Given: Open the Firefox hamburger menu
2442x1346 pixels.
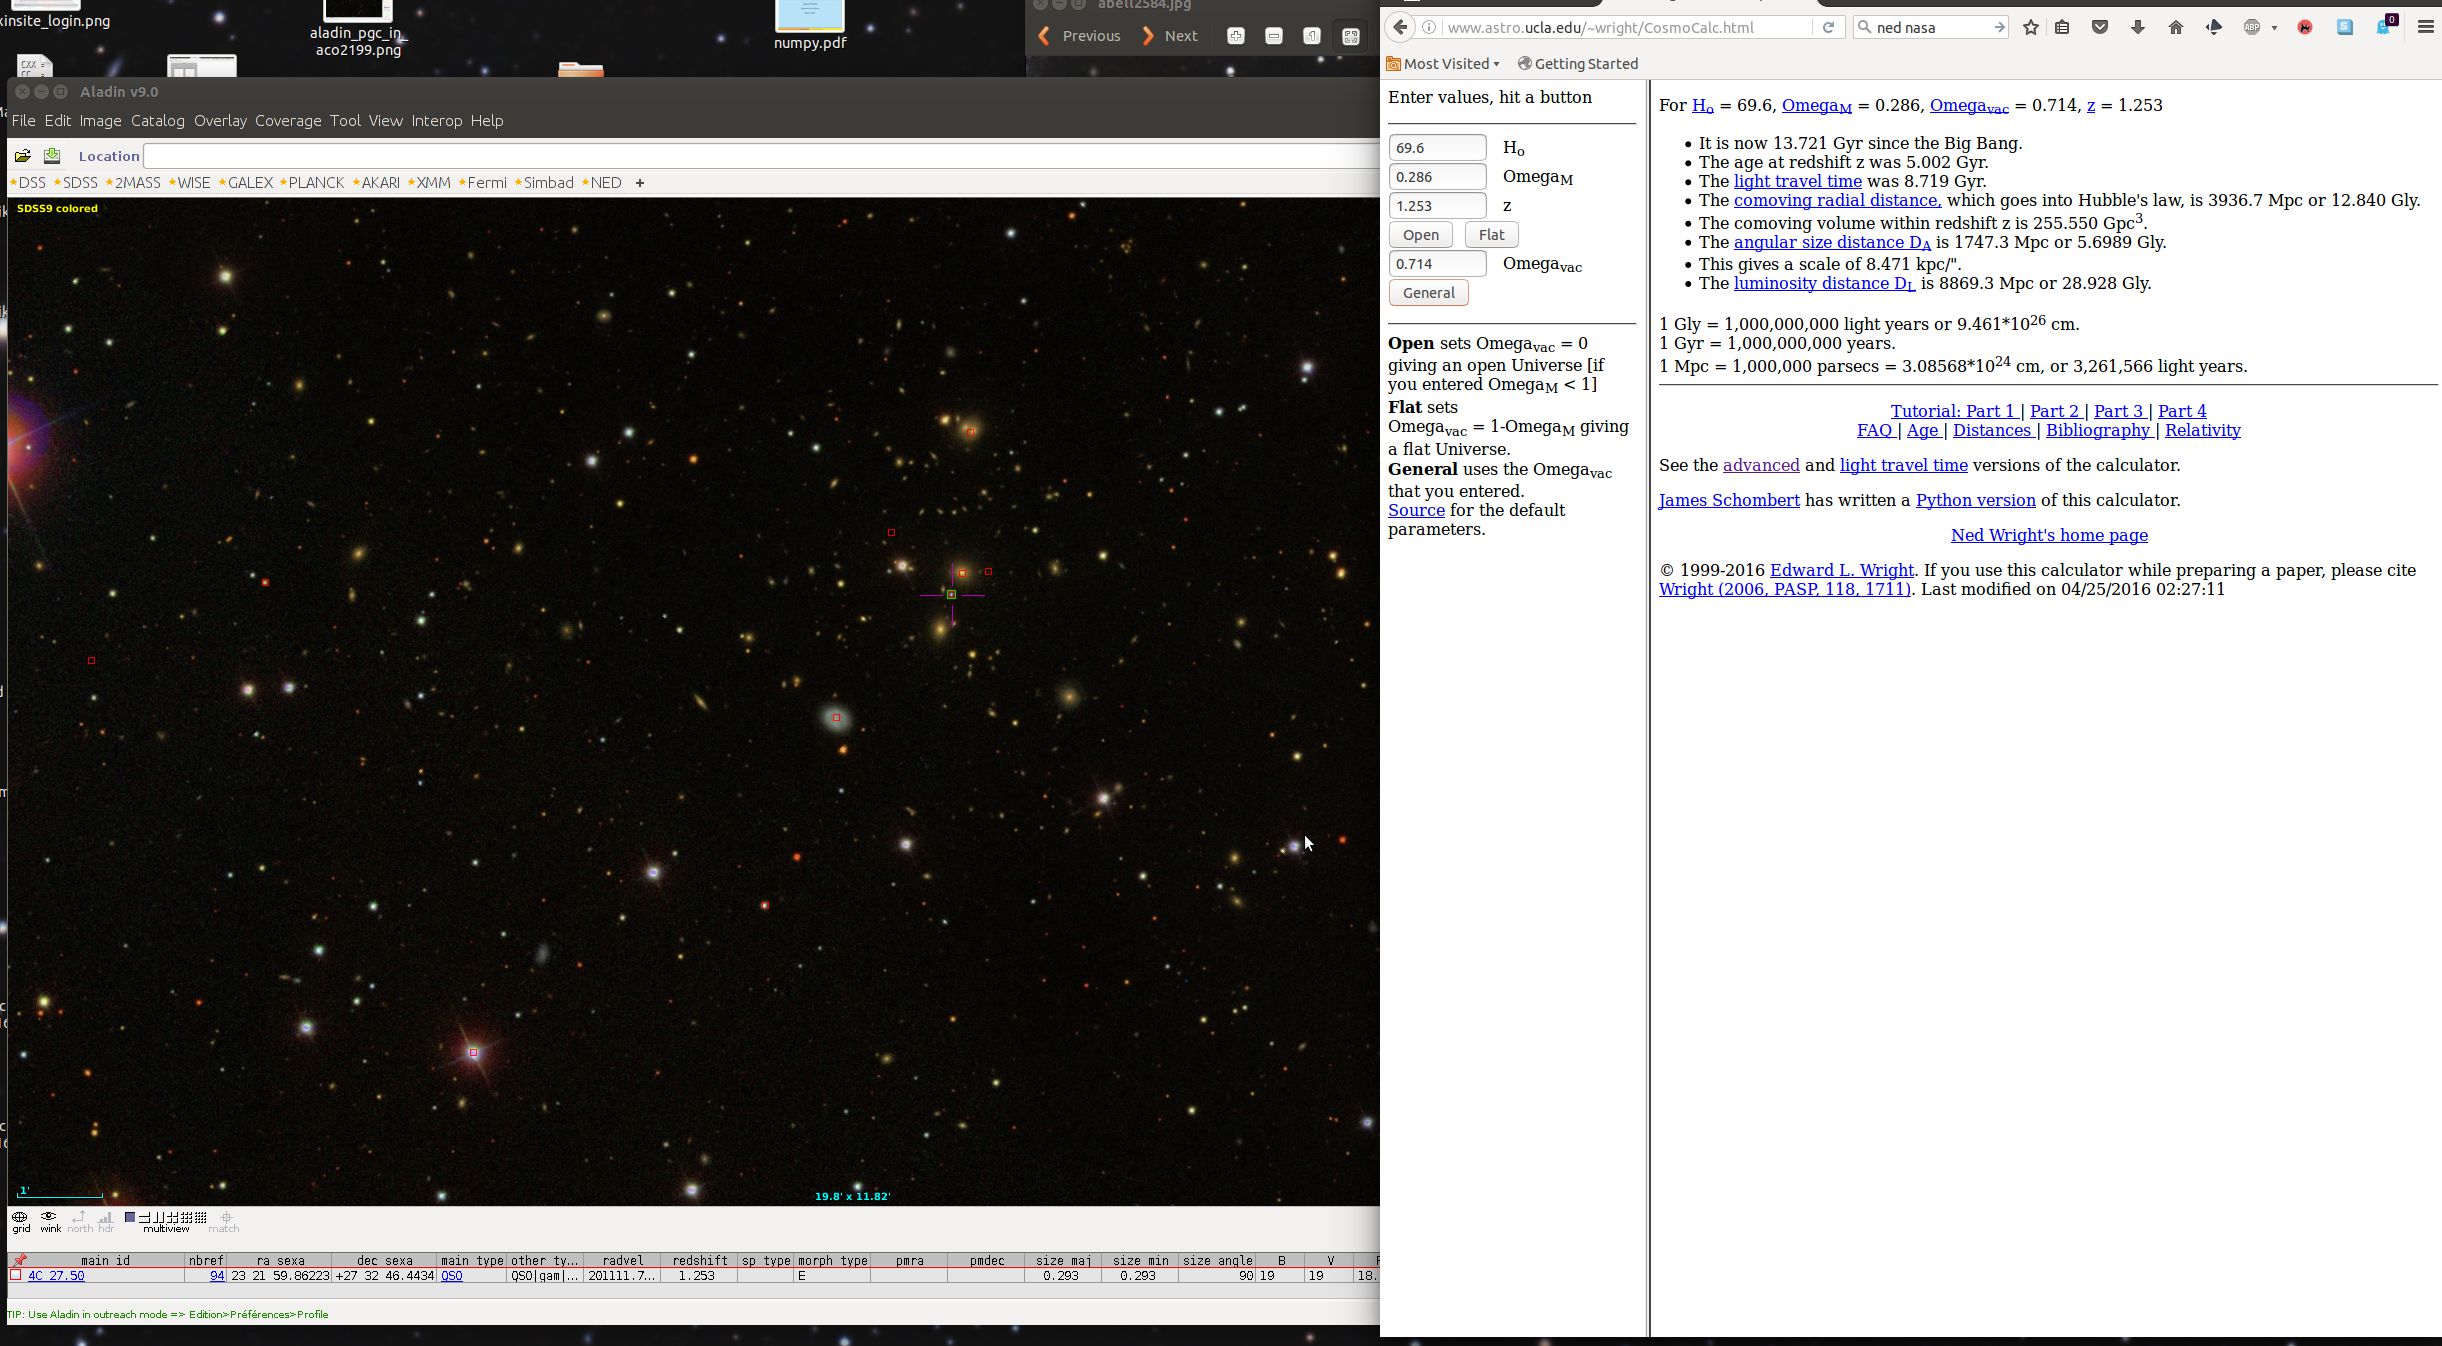Looking at the screenshot, I should click(2425, 27).
